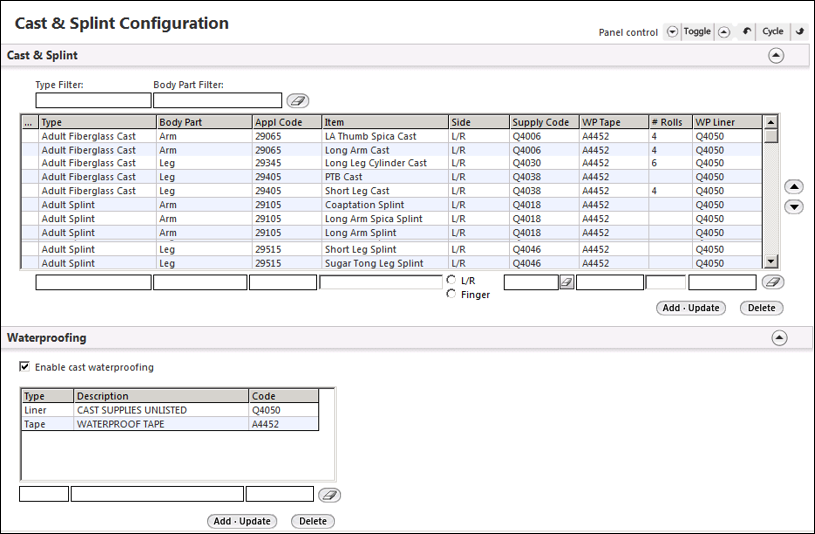
Task: Select the L/R side radio button
Action: [451, 280]
